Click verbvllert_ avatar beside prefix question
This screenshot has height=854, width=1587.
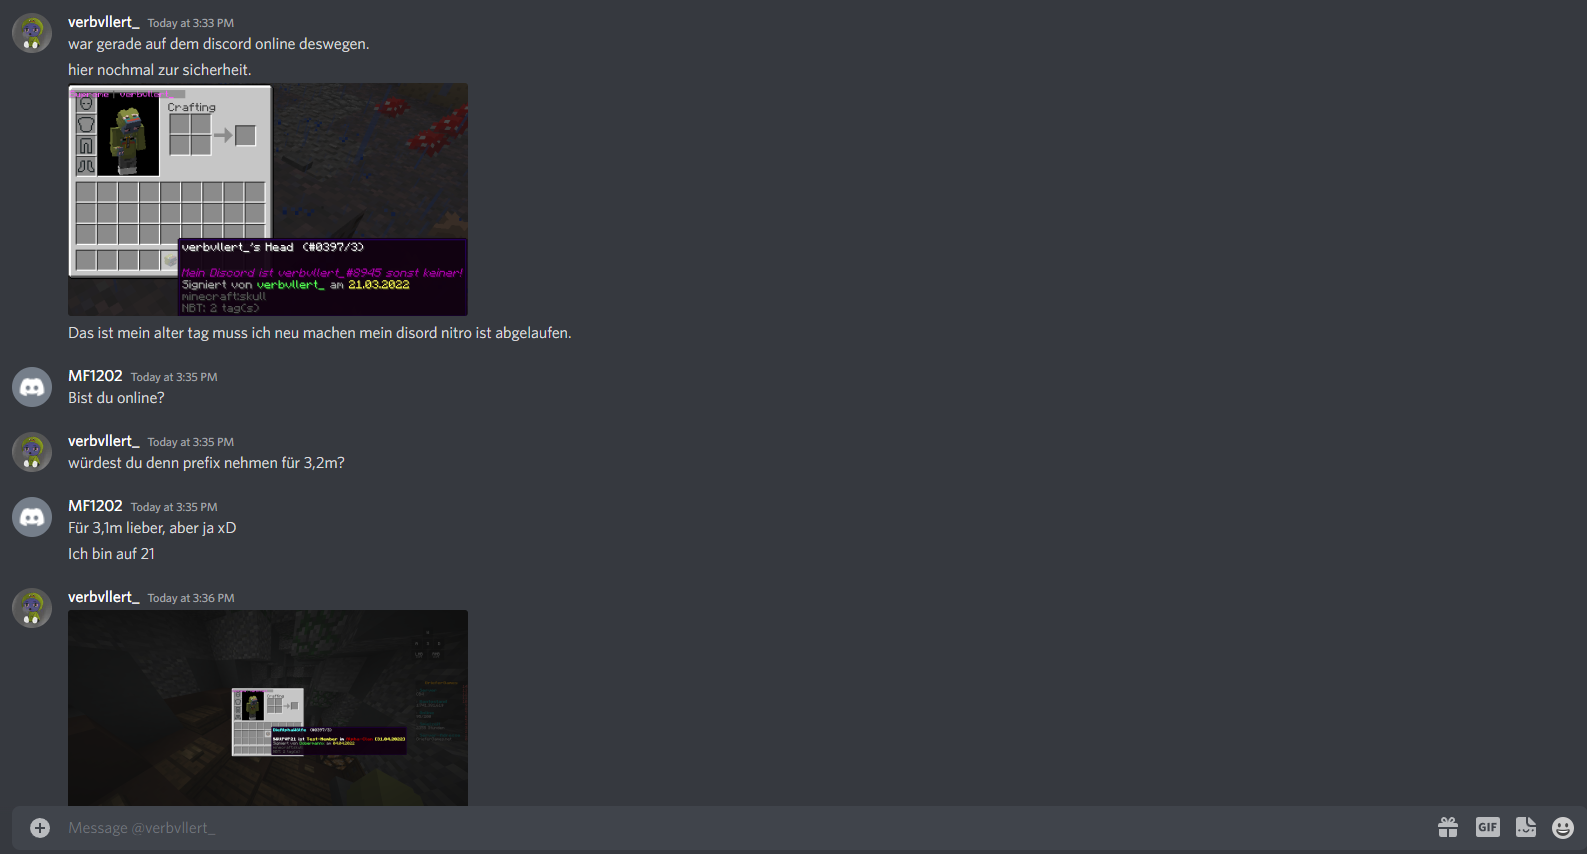32,452
